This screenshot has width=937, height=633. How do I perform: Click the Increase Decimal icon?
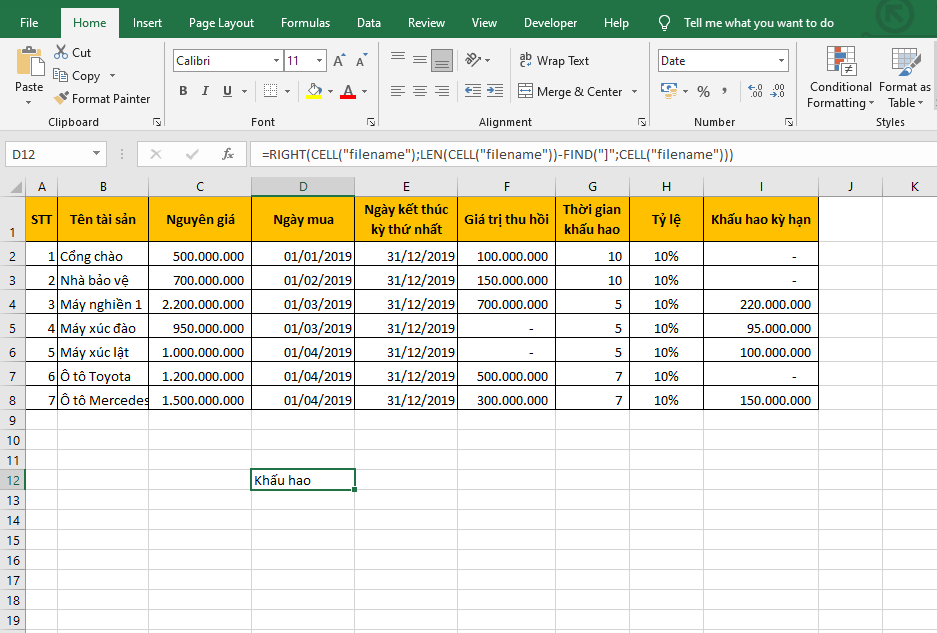(754, 91)
